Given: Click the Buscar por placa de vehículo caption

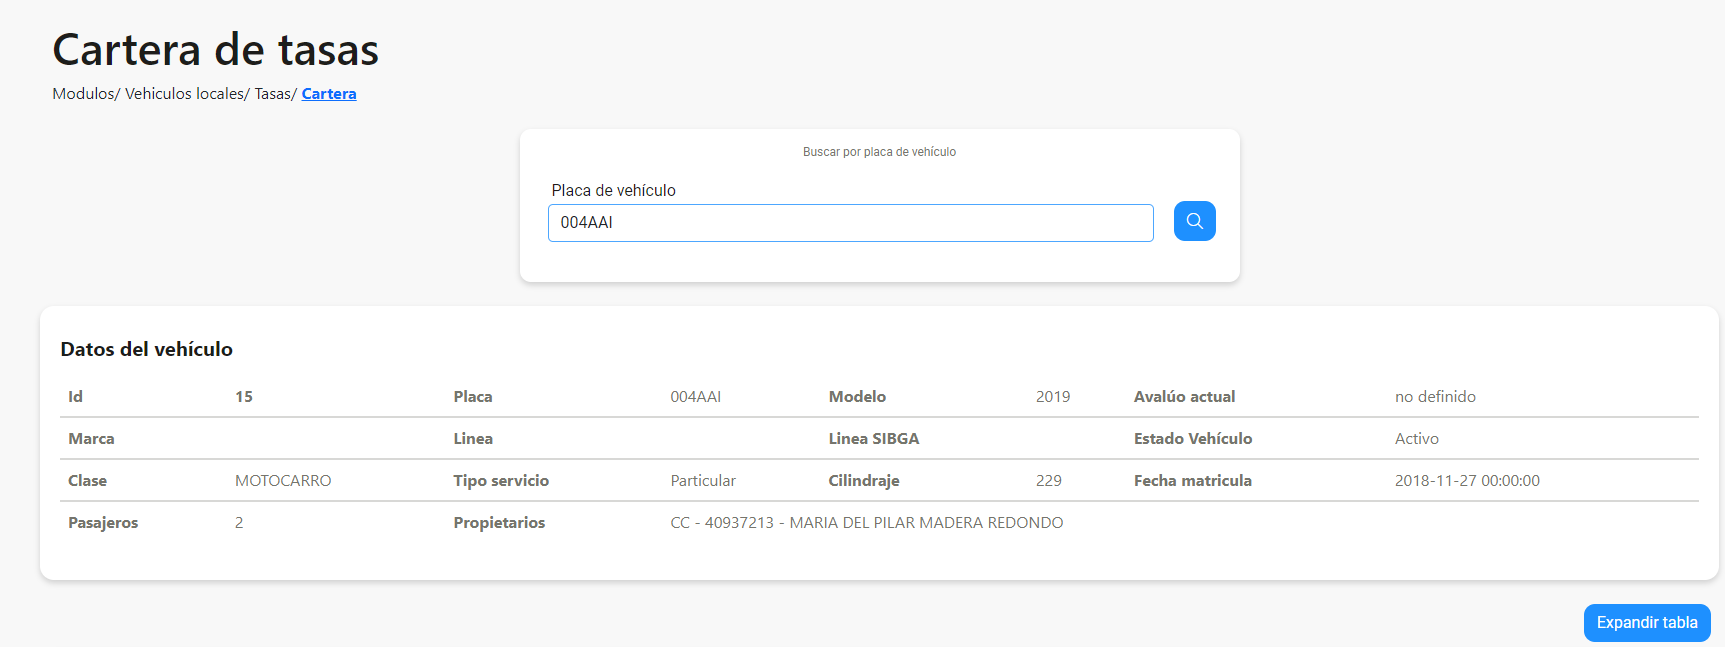Looking at the screenshot, I should 879,152.
